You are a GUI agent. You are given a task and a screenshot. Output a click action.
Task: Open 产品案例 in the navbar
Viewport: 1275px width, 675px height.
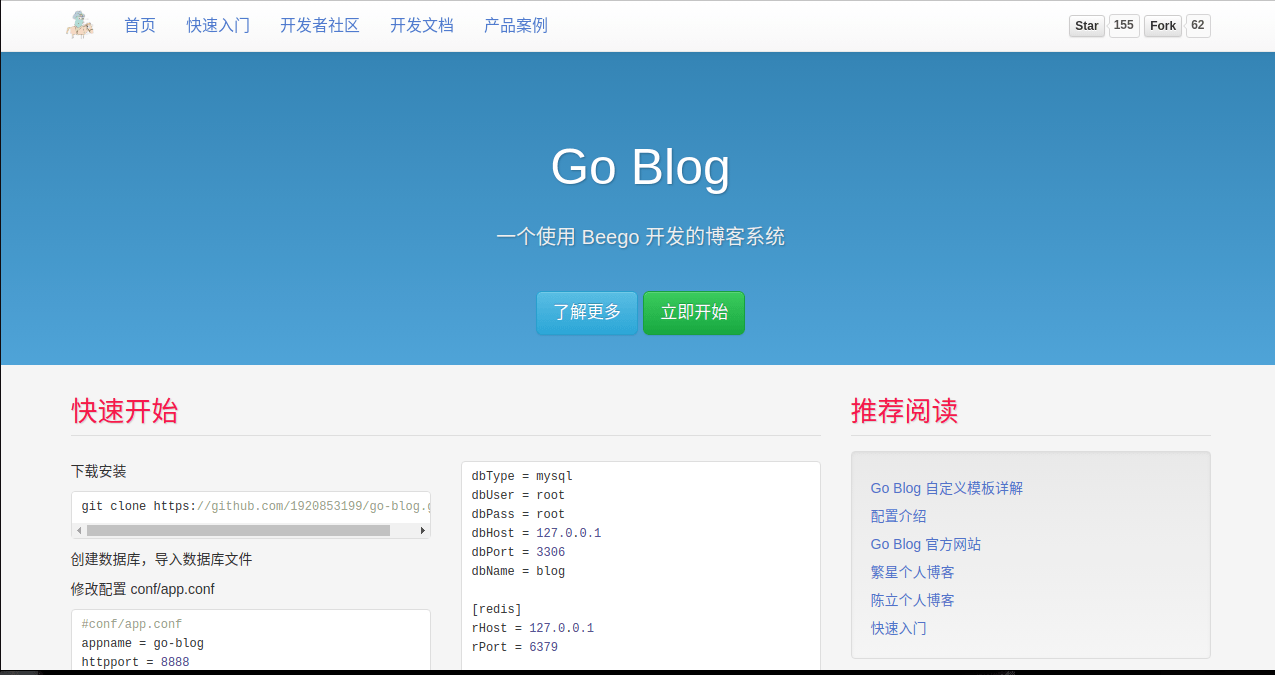[x=516, y=26]
